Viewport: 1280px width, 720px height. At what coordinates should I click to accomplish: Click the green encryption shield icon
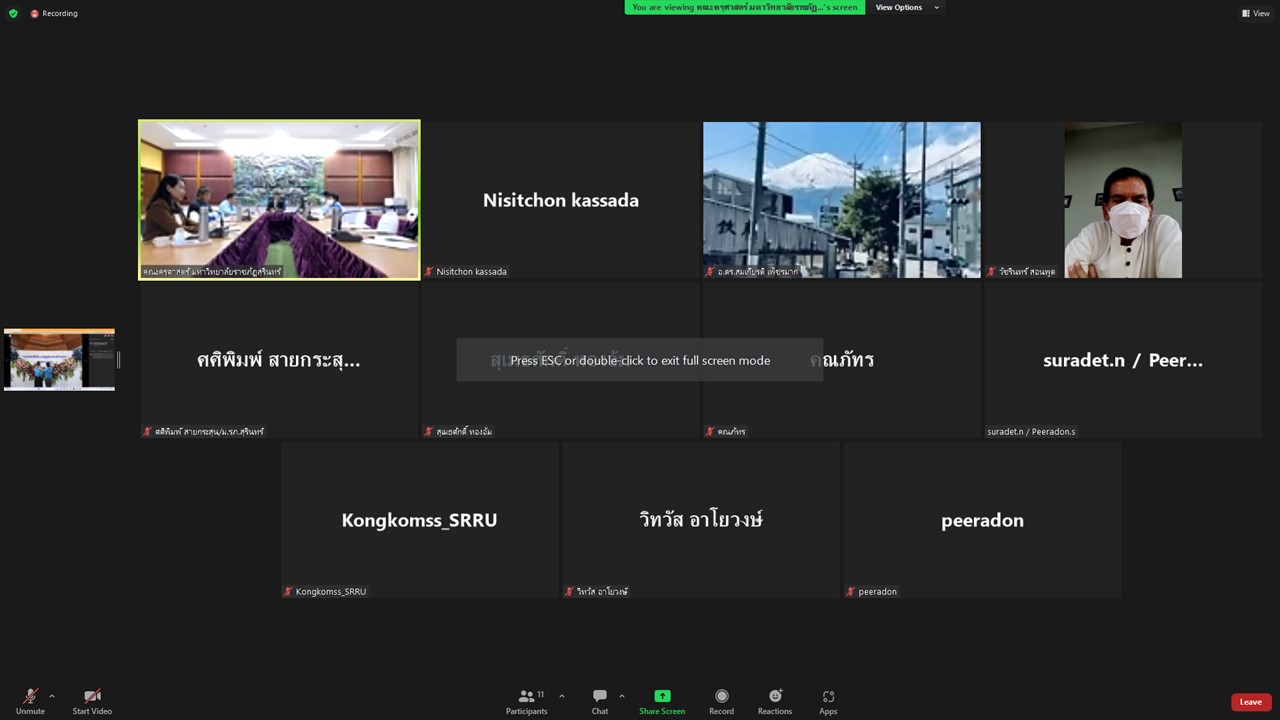[13, 13]
